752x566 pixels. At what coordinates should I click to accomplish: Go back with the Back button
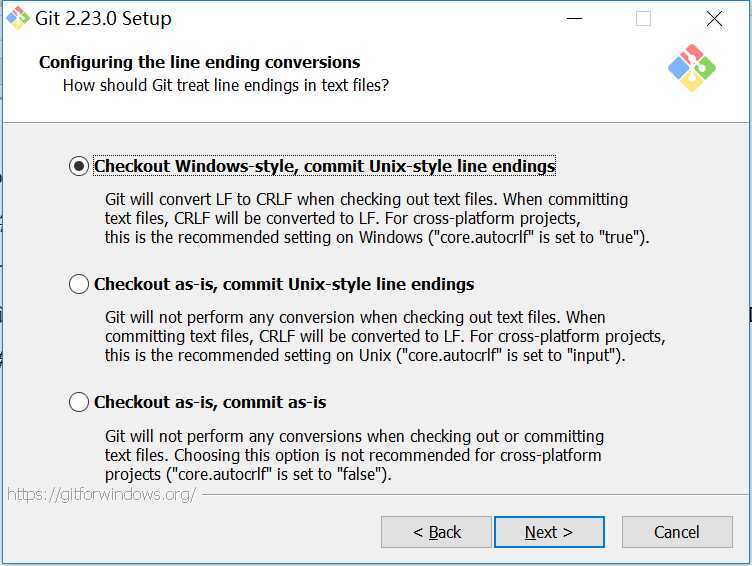(436, 532)
